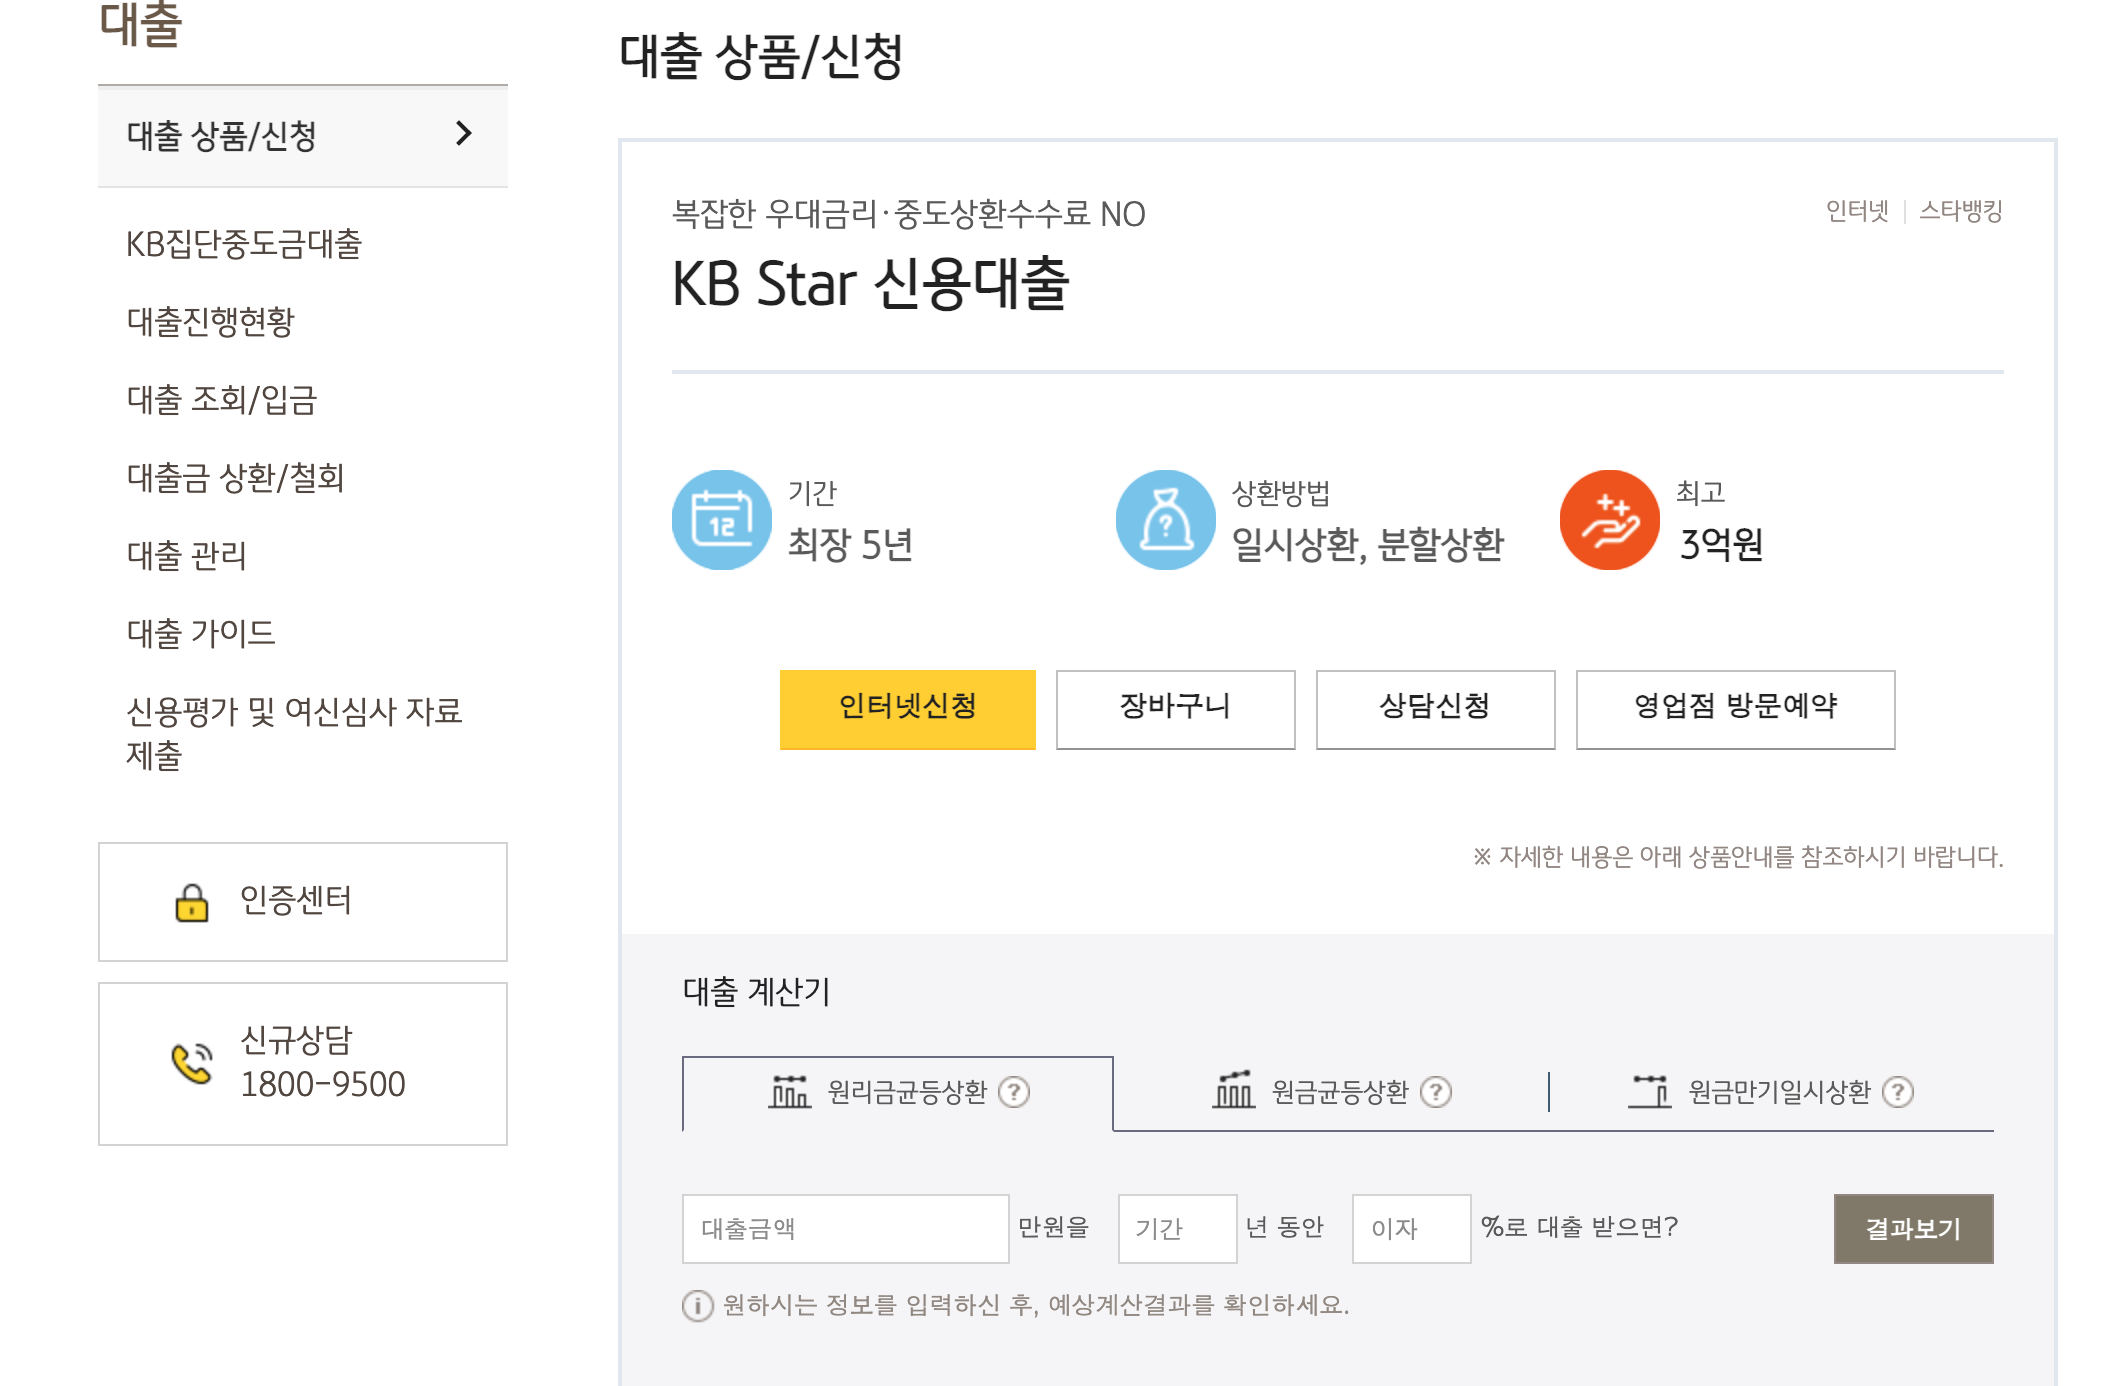Open 대출 조회/입금 sidebar item
The image size is (2116, 1386).
(x=222, y=400)
